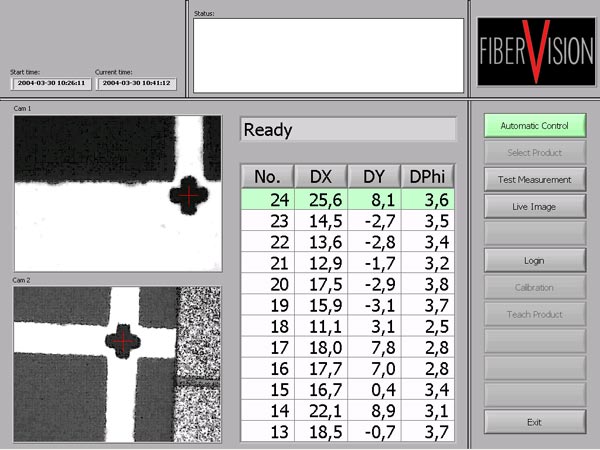
Task: Select measurement row number 19
Action: click(348, 304)
